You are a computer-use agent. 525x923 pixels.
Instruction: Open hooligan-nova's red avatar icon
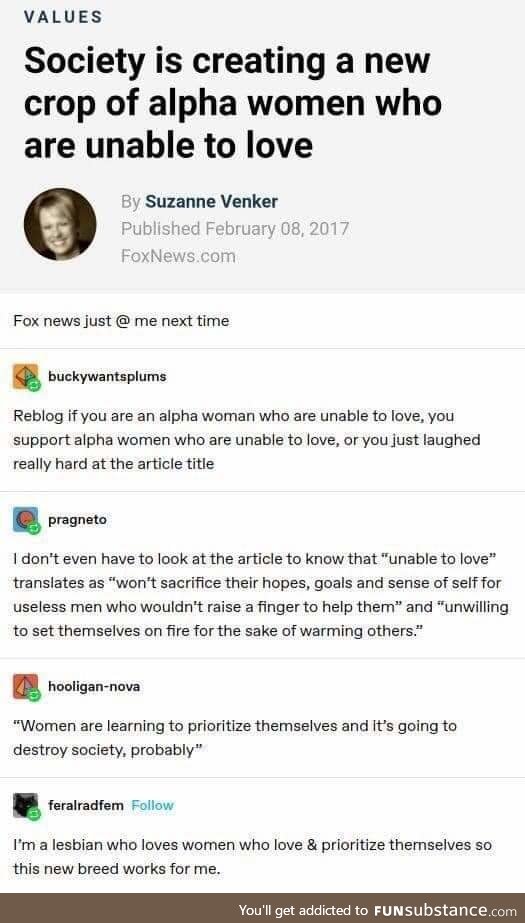25,686
